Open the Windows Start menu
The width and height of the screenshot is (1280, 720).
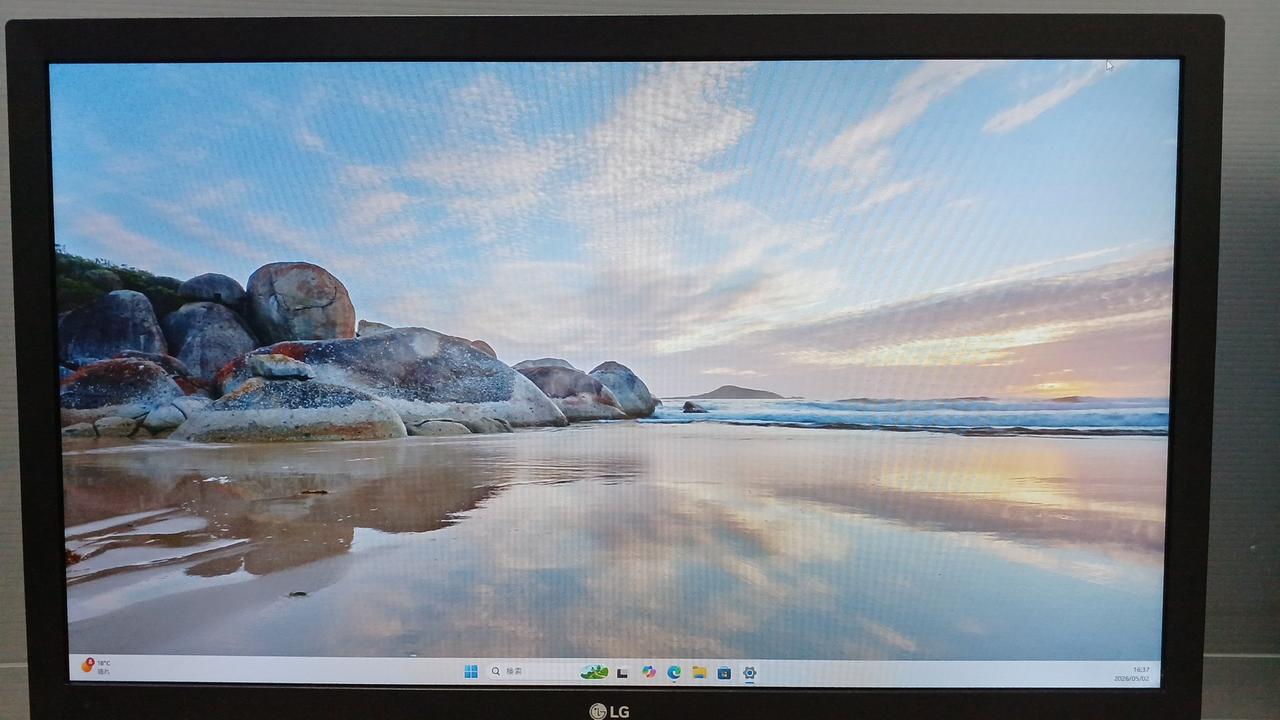coord(471,672)
